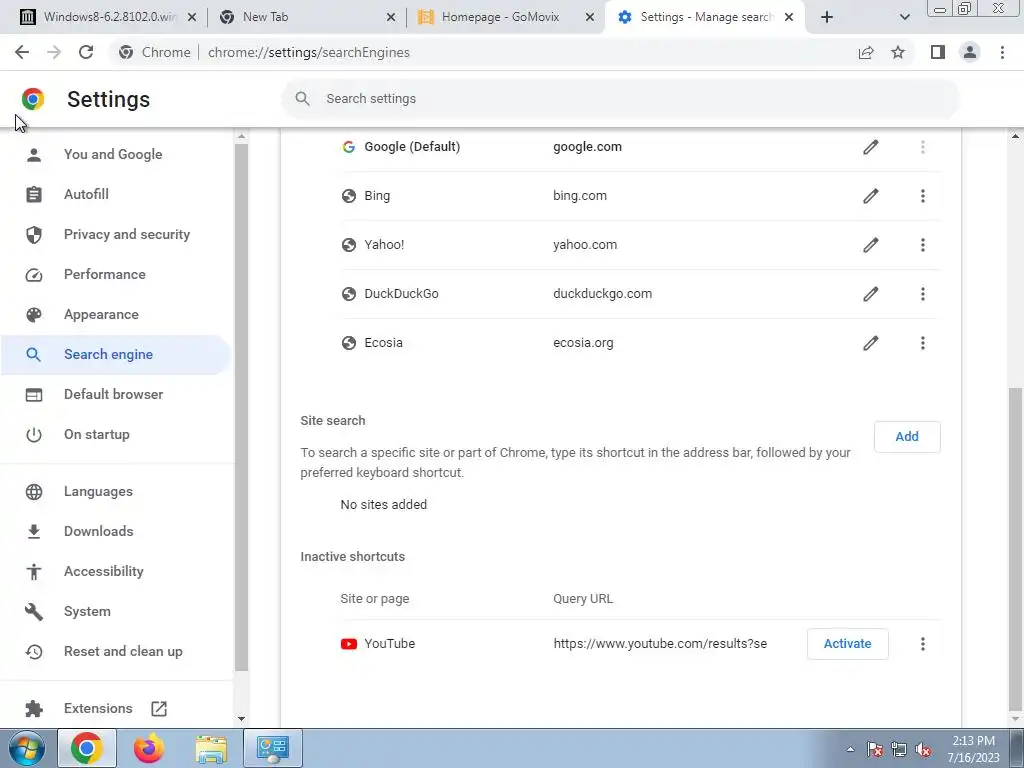Open Chrome from the taskbar
The image size is (1024, 768).
pyautogui.click(x=87, y=748)
